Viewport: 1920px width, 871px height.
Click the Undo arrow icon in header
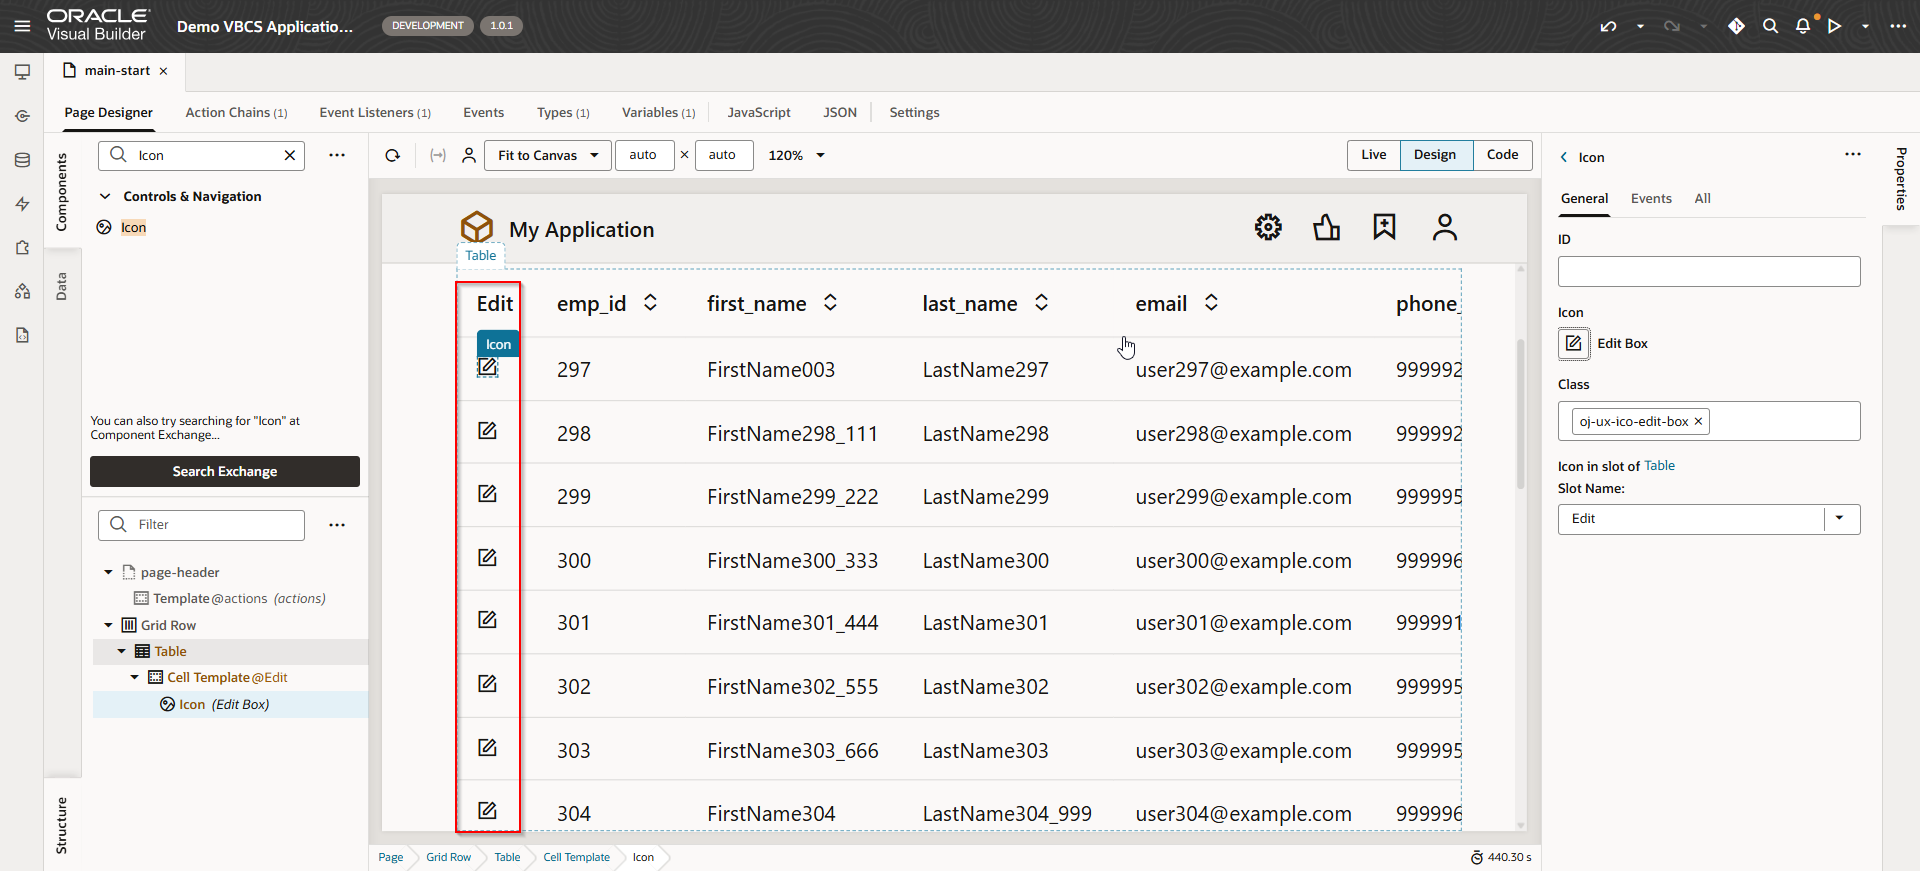[1608, 26]
